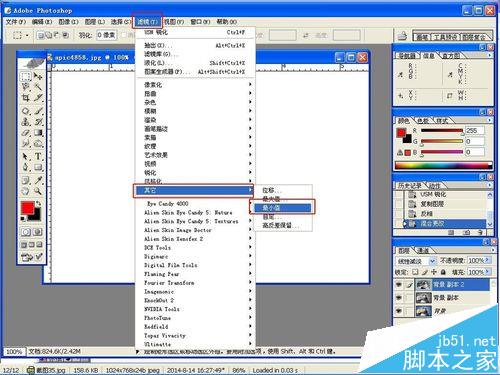
Task: Select the Clone Stamp tool
Action: (x=26, y=122)
